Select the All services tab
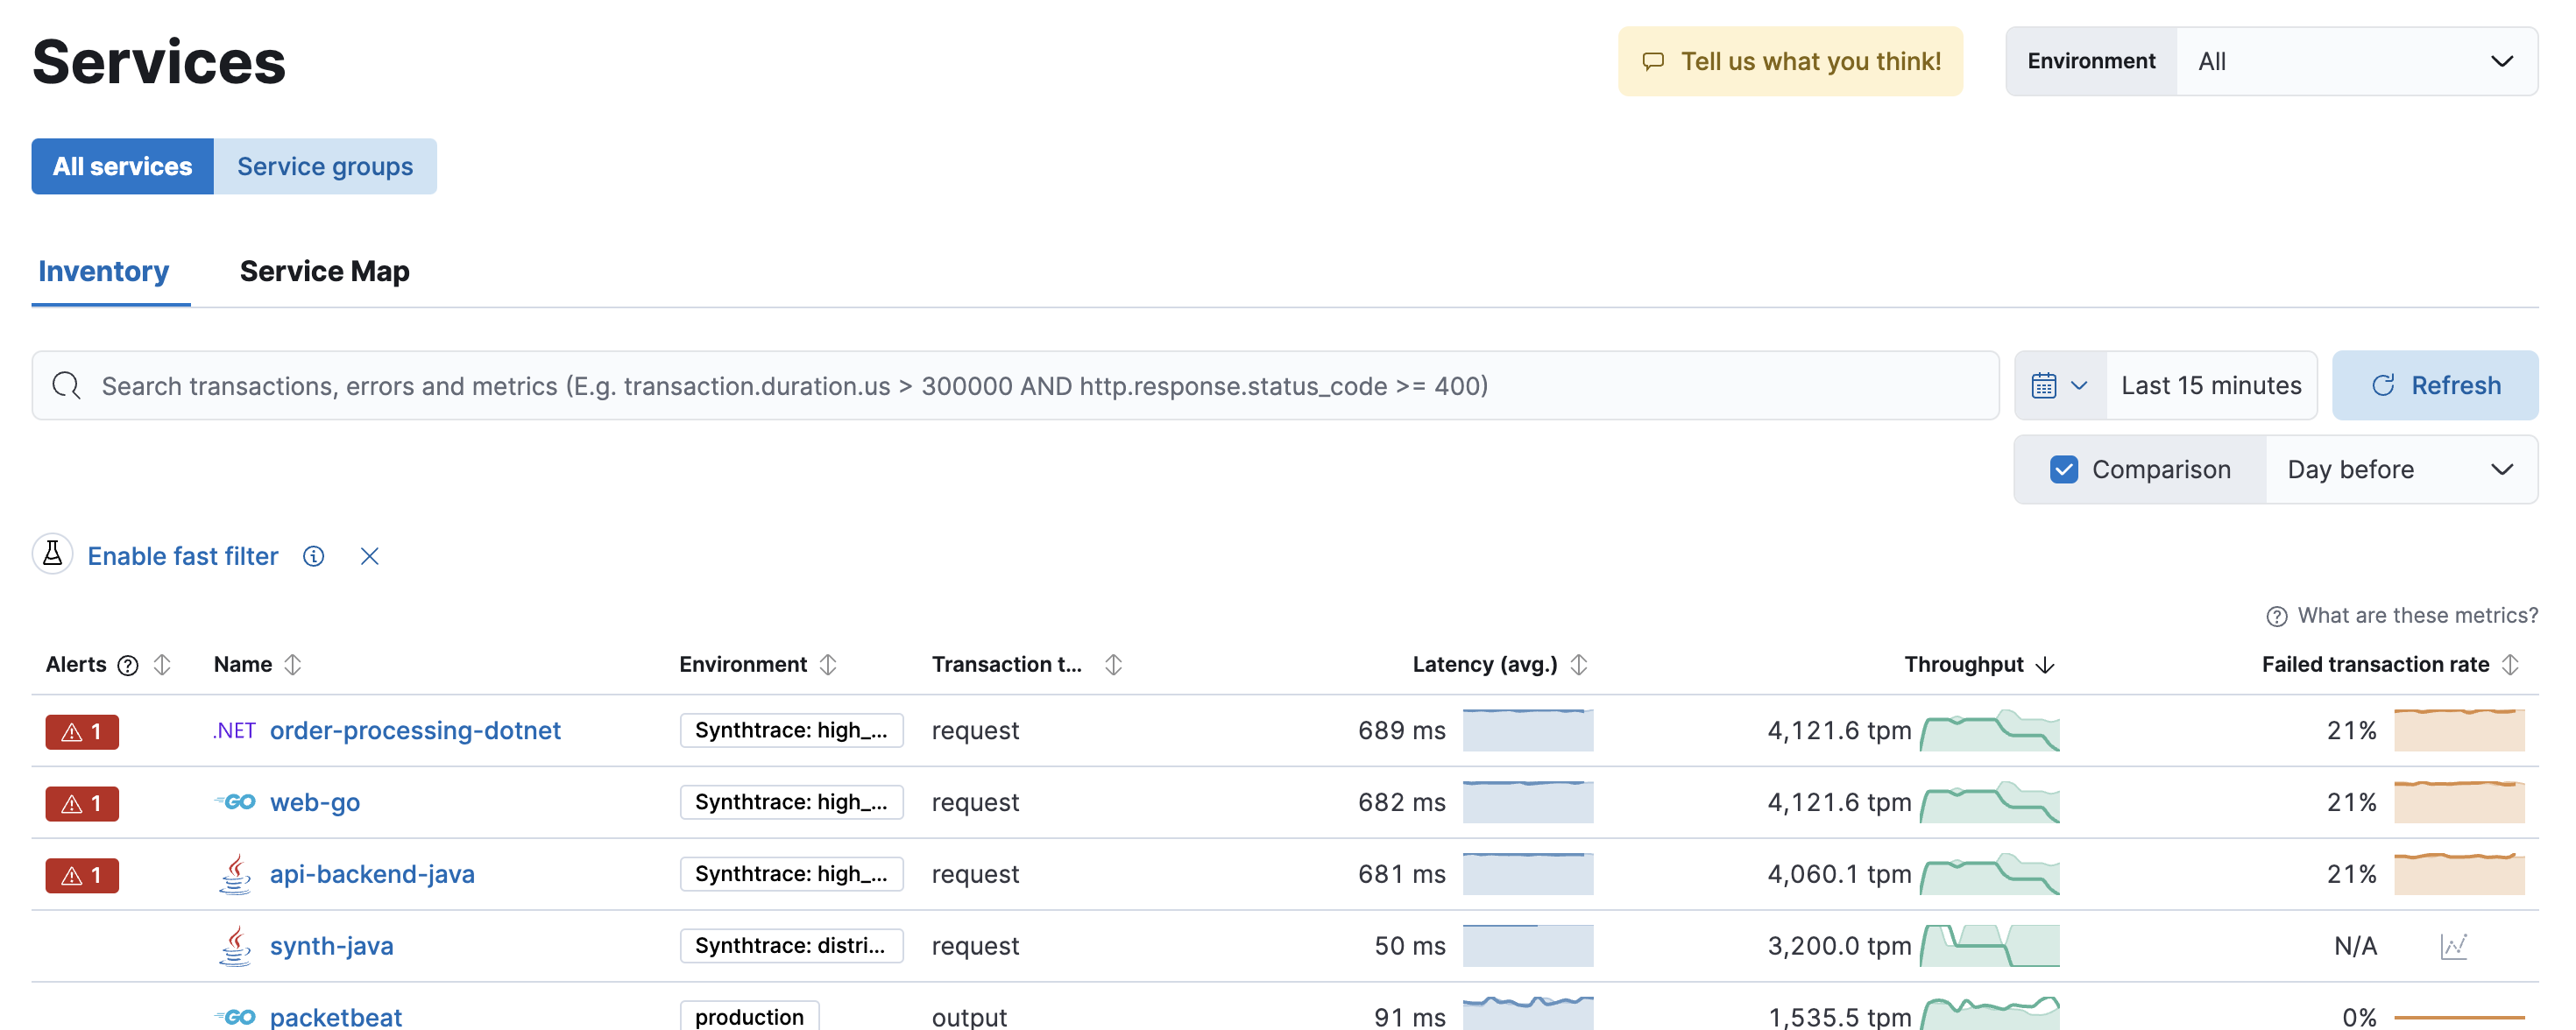2576x1030 pixels. (x=122, y=166)
